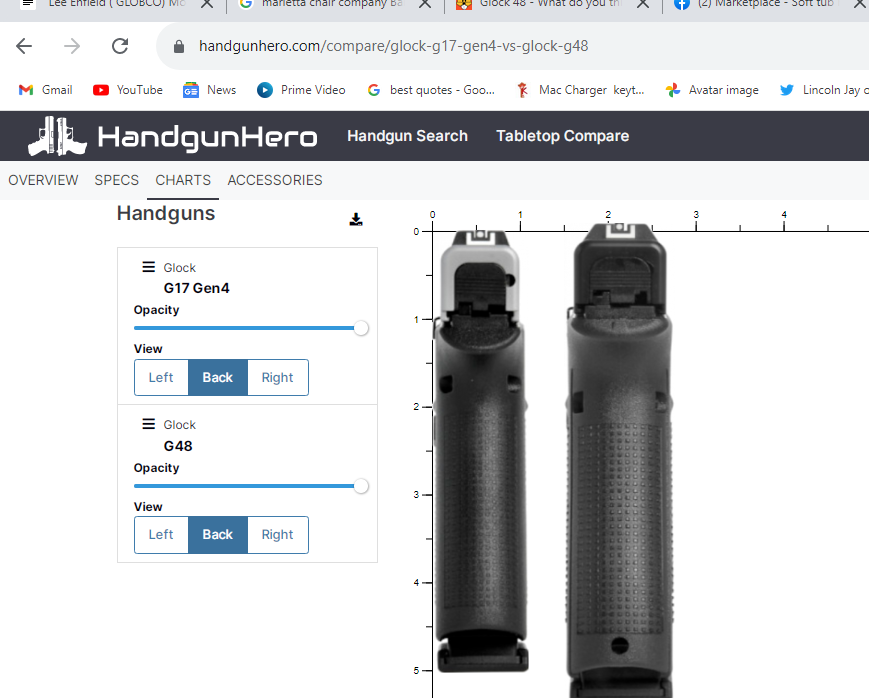Viewport: 869px width, 698px height.
Task: Open Handgun Search link
Action: (x=407, y=136)
